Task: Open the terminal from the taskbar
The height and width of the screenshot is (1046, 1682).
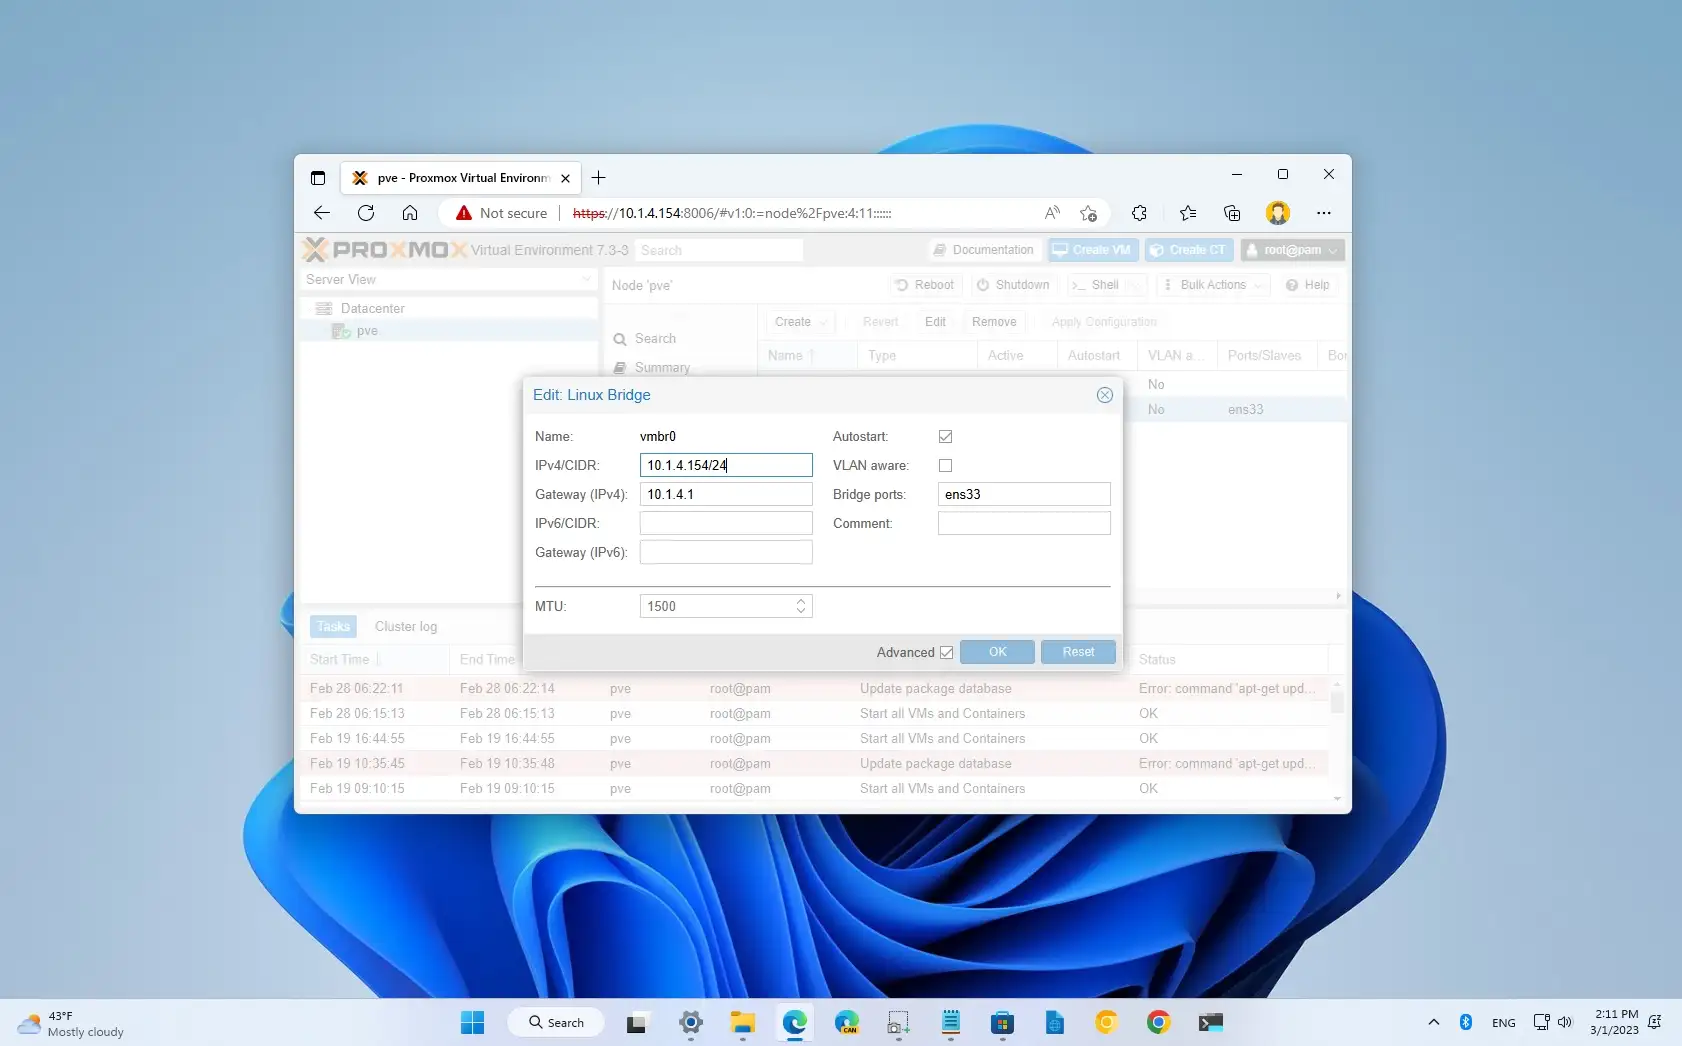Action: [x=1211, y=1022]
